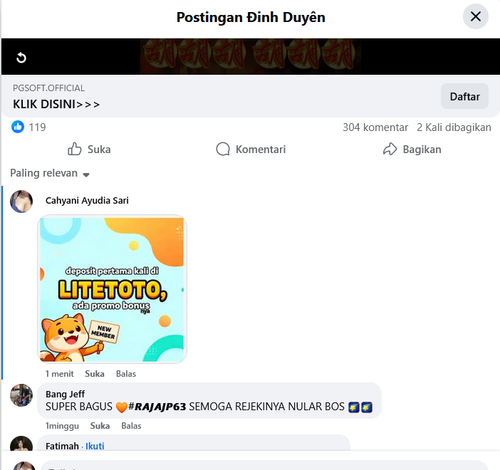Click the blue like reaction icon

18,127
